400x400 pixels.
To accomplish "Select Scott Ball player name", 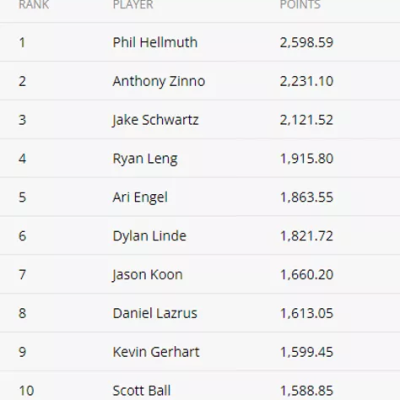I will click(142, 391).
